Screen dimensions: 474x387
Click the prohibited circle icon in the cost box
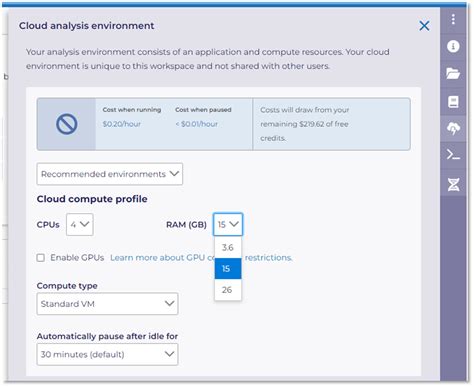click(x=67, y=124)
